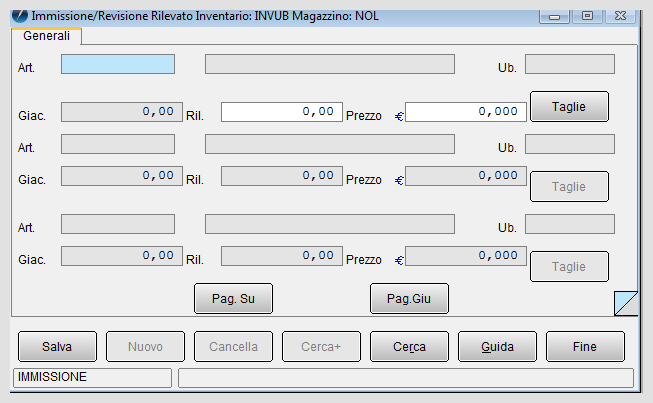Click the application icon in title bar
The height and width of the screenshot is (403, 653).
click(20, 16)
